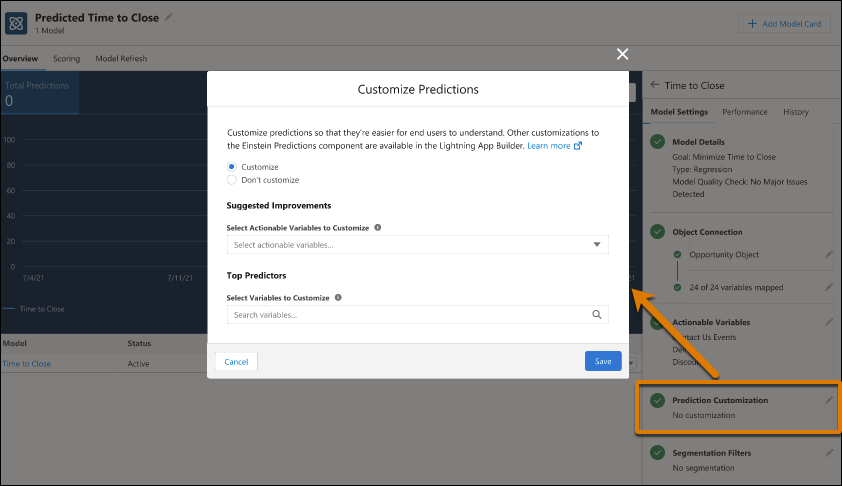Edit the Opportunity Object with pencil icon

point(829,255)
